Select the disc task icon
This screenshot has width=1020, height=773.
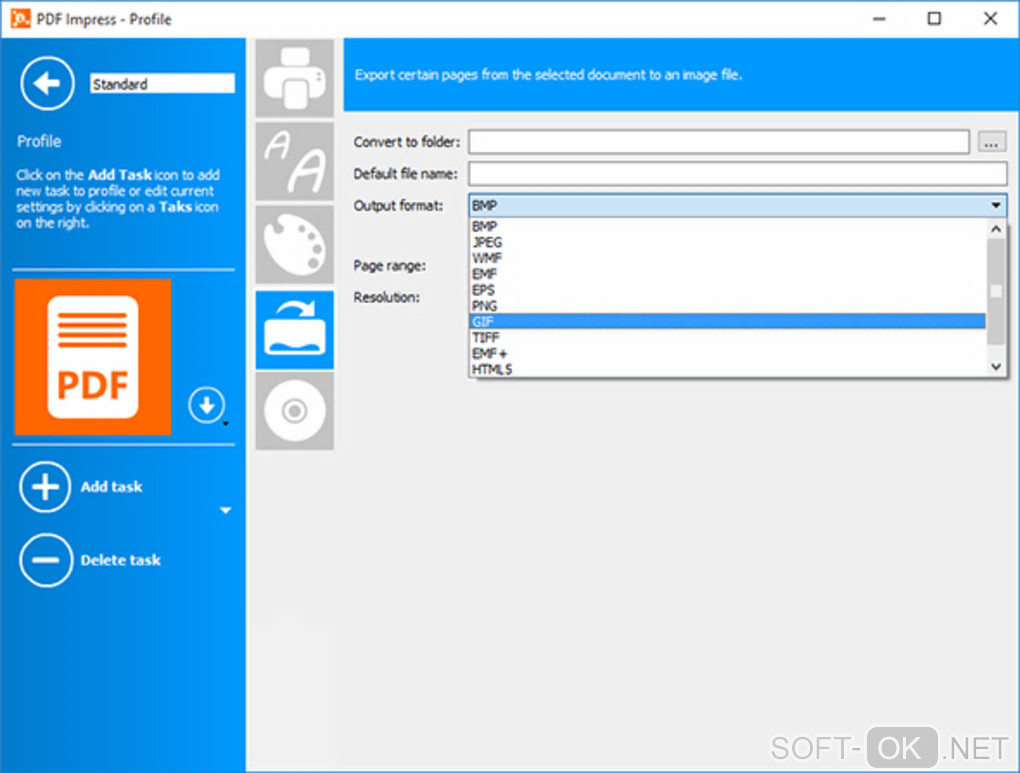point(295,411)
